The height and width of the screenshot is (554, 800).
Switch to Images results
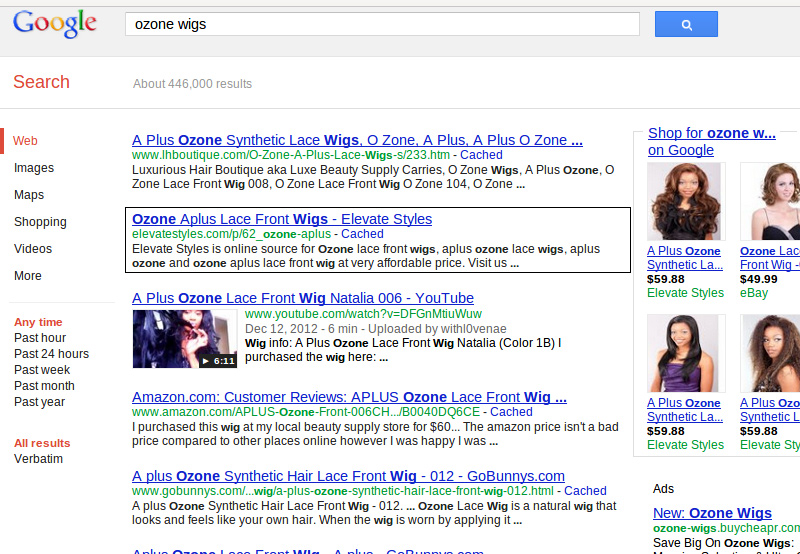point(34,168)
